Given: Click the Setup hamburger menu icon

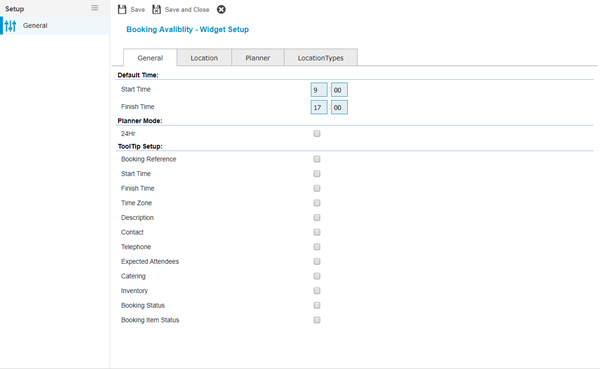Looking at the screenshot, I should point(95,8).
